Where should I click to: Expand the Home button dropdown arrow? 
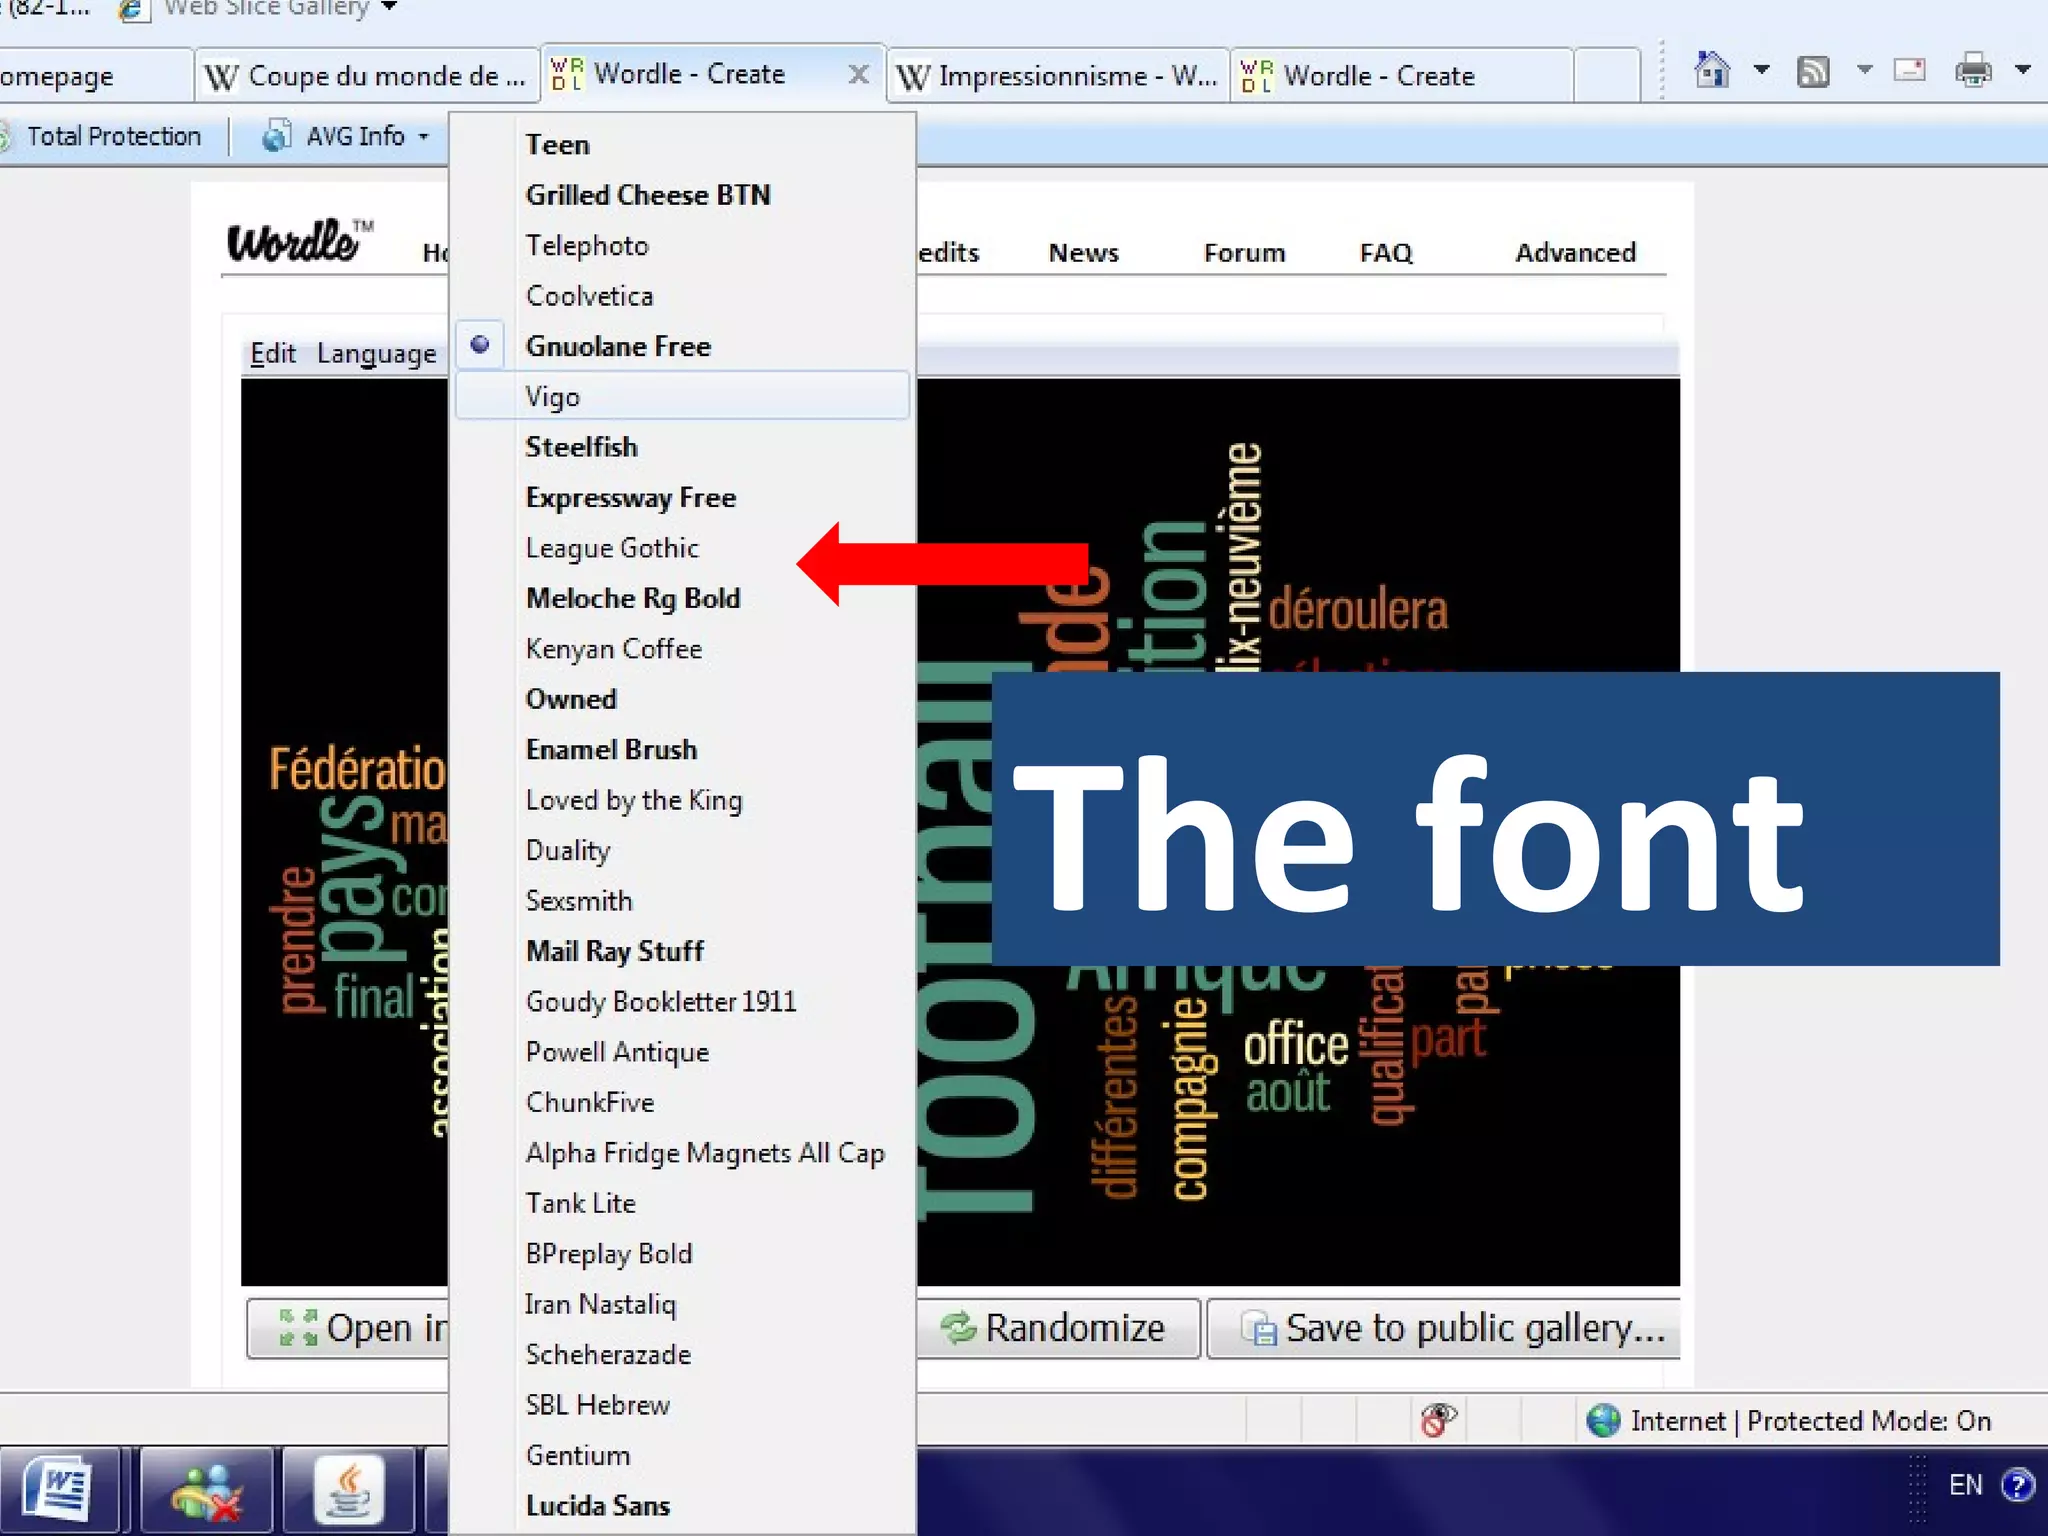pyautogui.click(x=1762, y=70)
